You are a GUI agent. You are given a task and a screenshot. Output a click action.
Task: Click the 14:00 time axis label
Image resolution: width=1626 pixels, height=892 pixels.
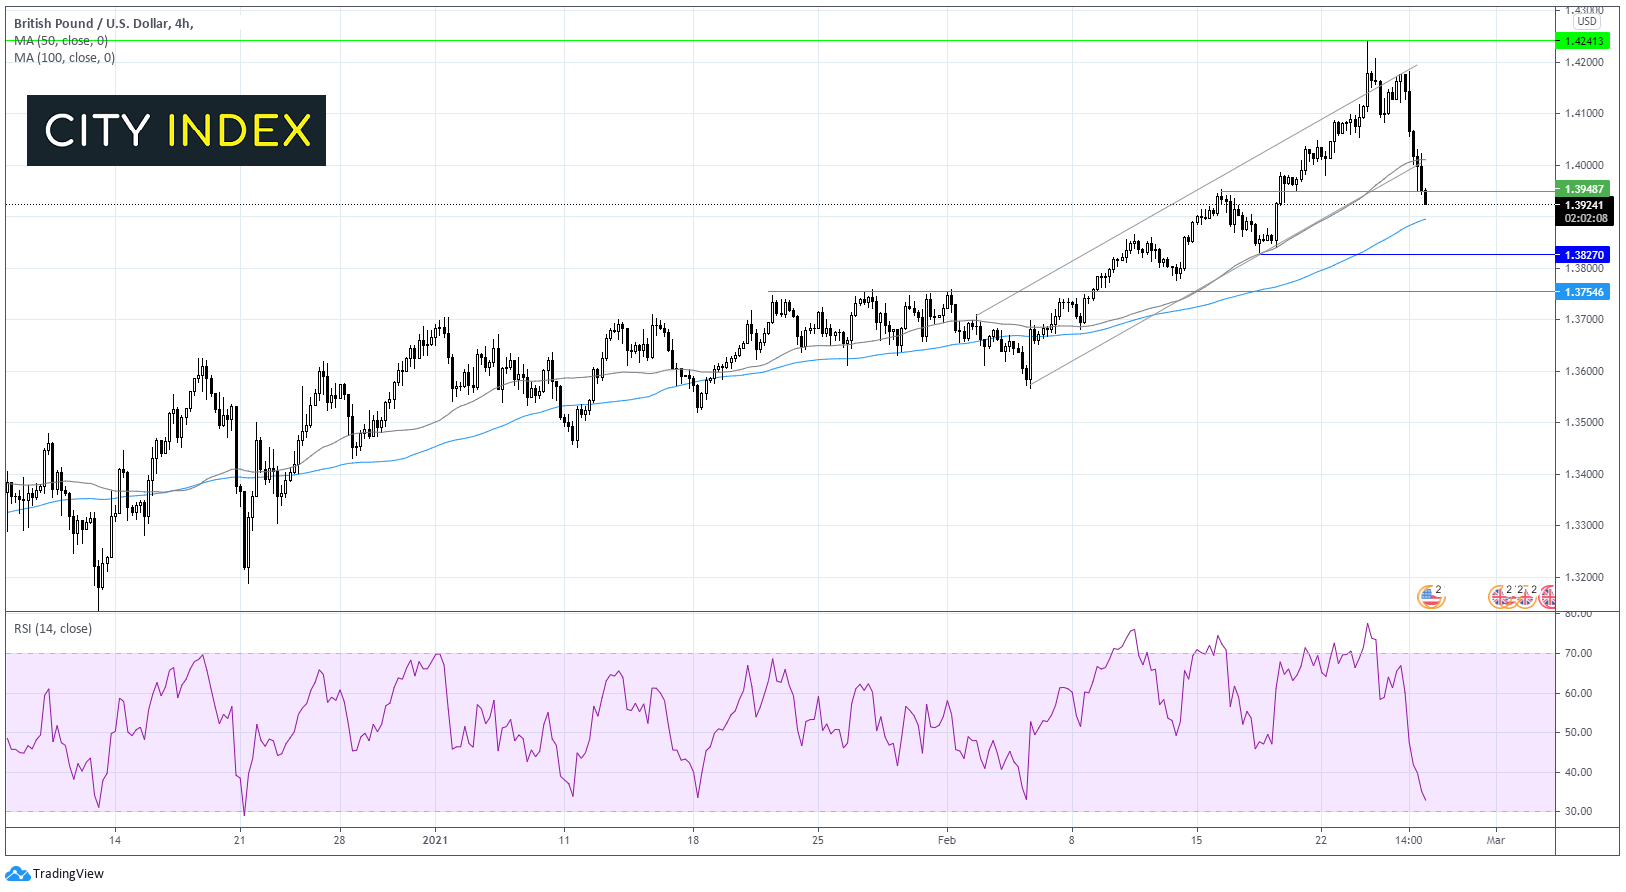[1408, 840]
